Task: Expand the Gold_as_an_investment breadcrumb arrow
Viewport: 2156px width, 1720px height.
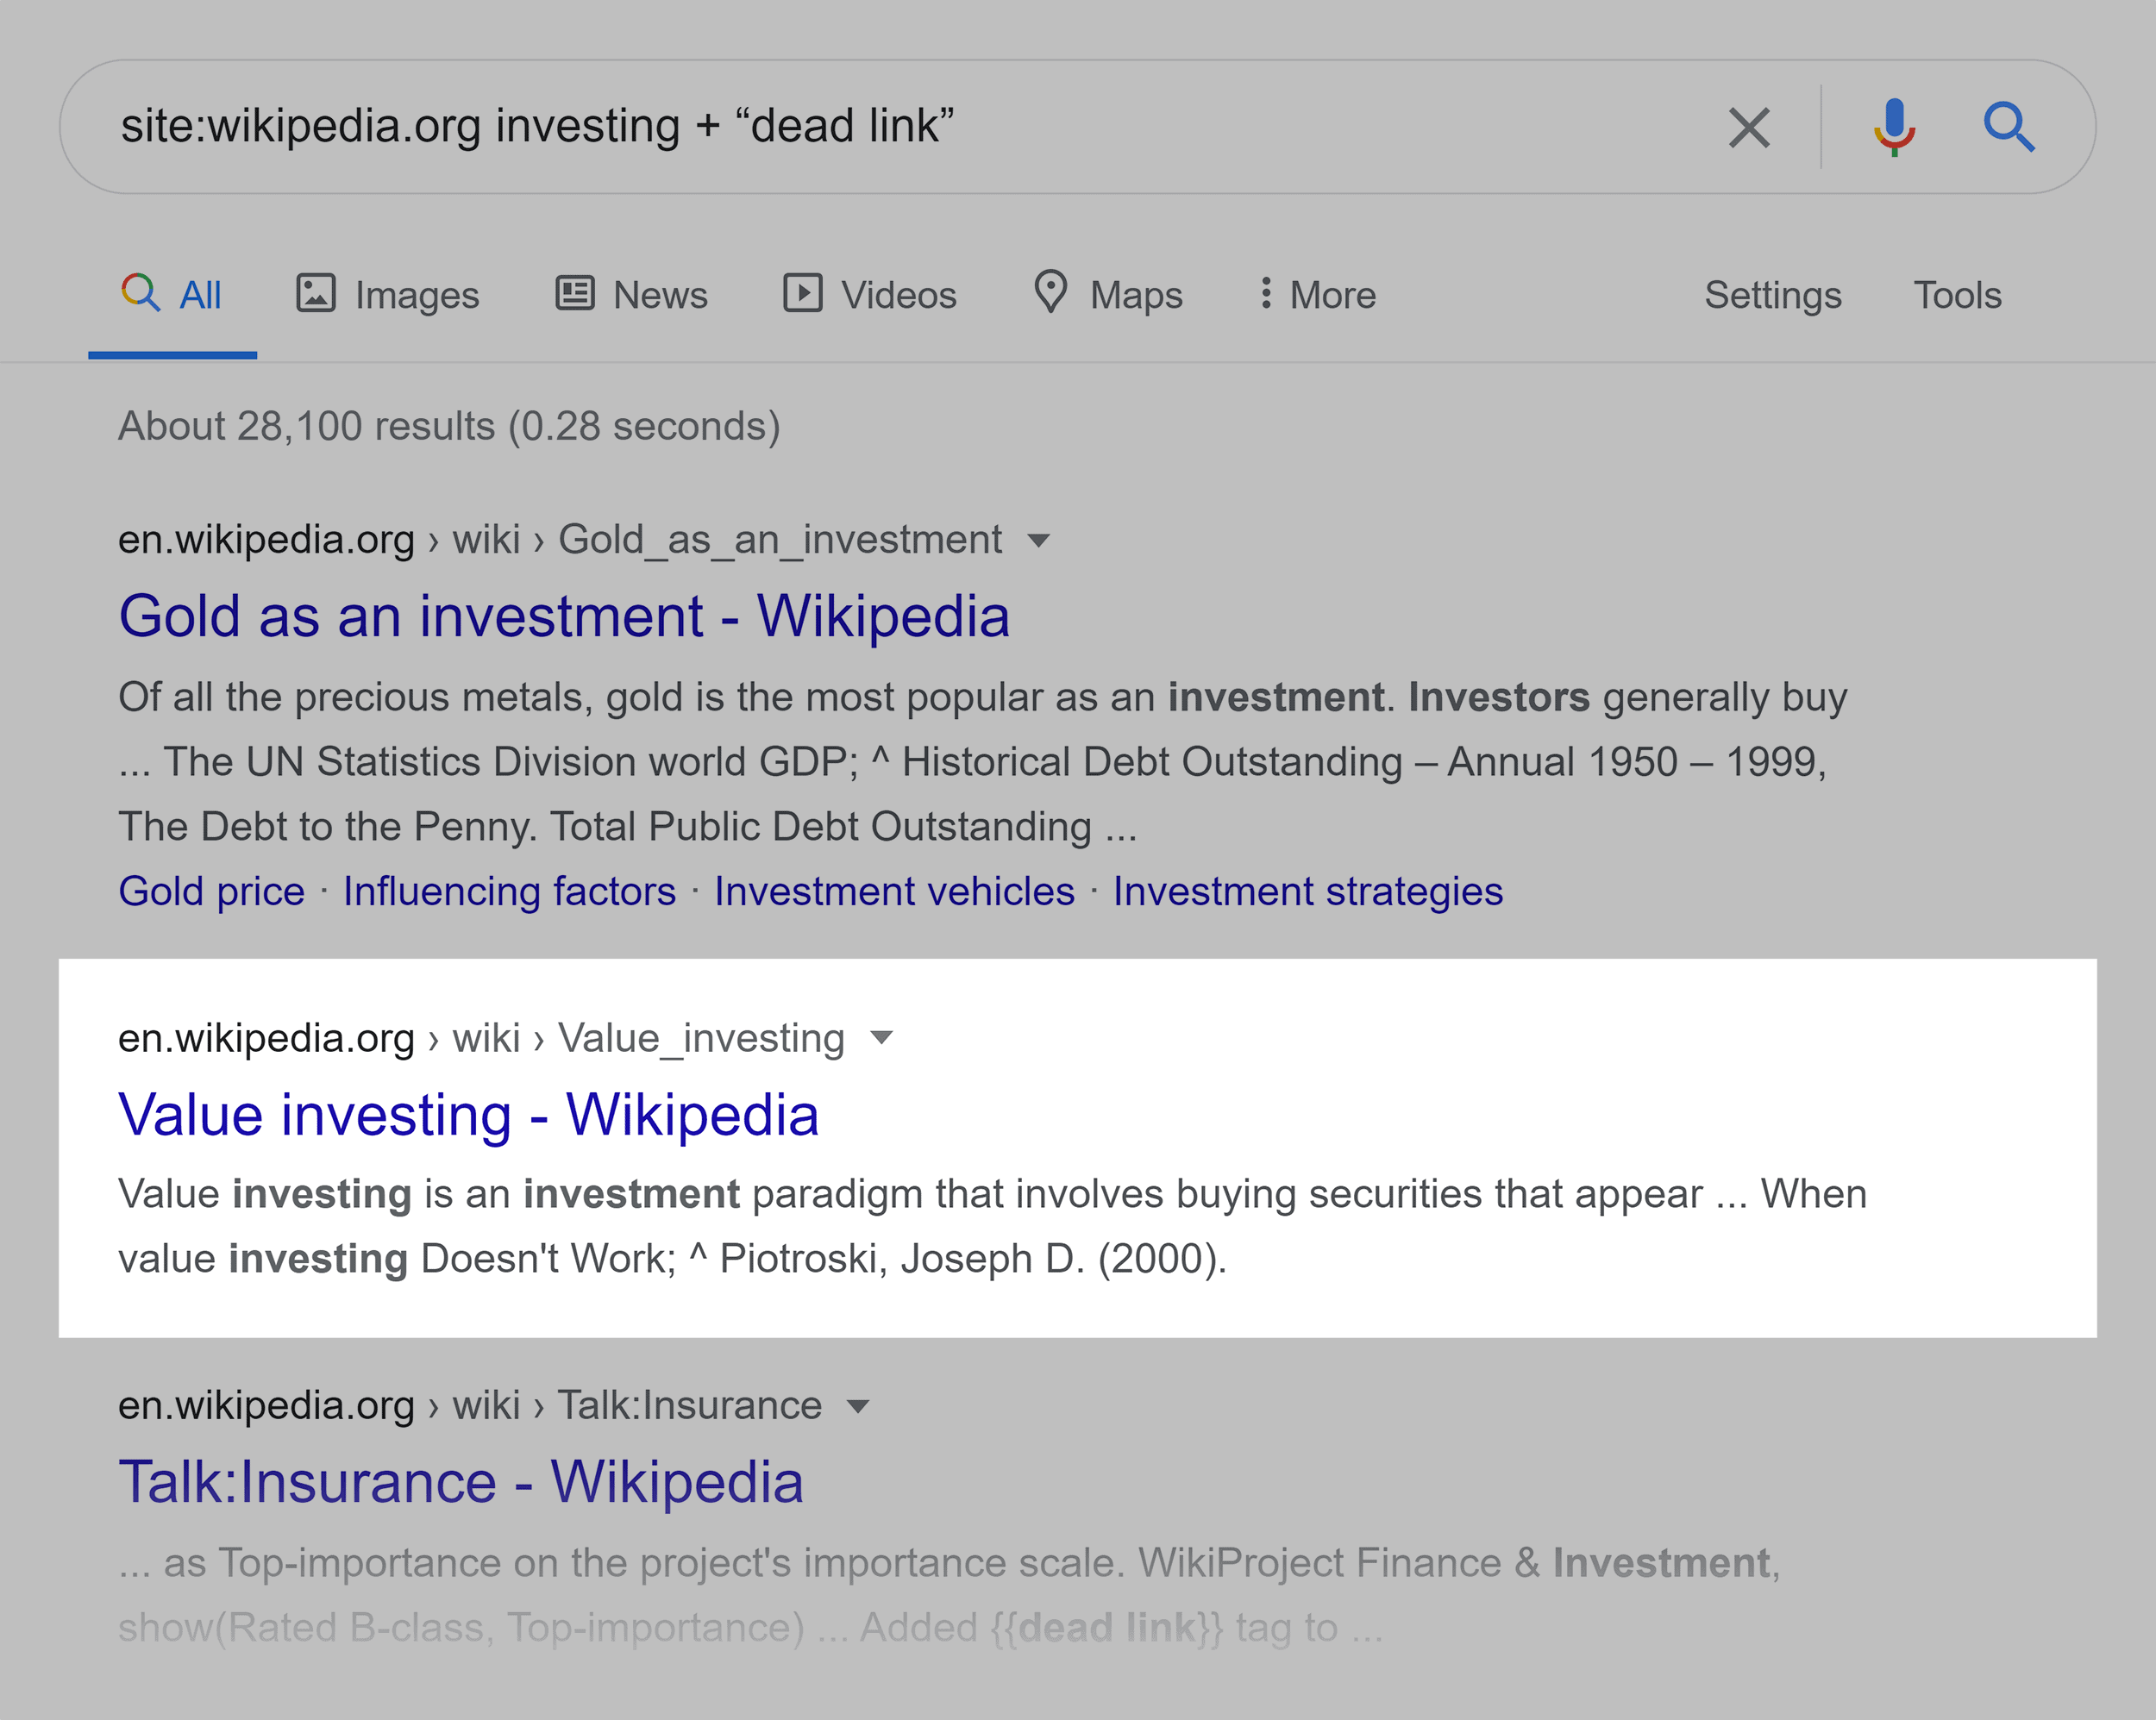Action: [1038, 540]
